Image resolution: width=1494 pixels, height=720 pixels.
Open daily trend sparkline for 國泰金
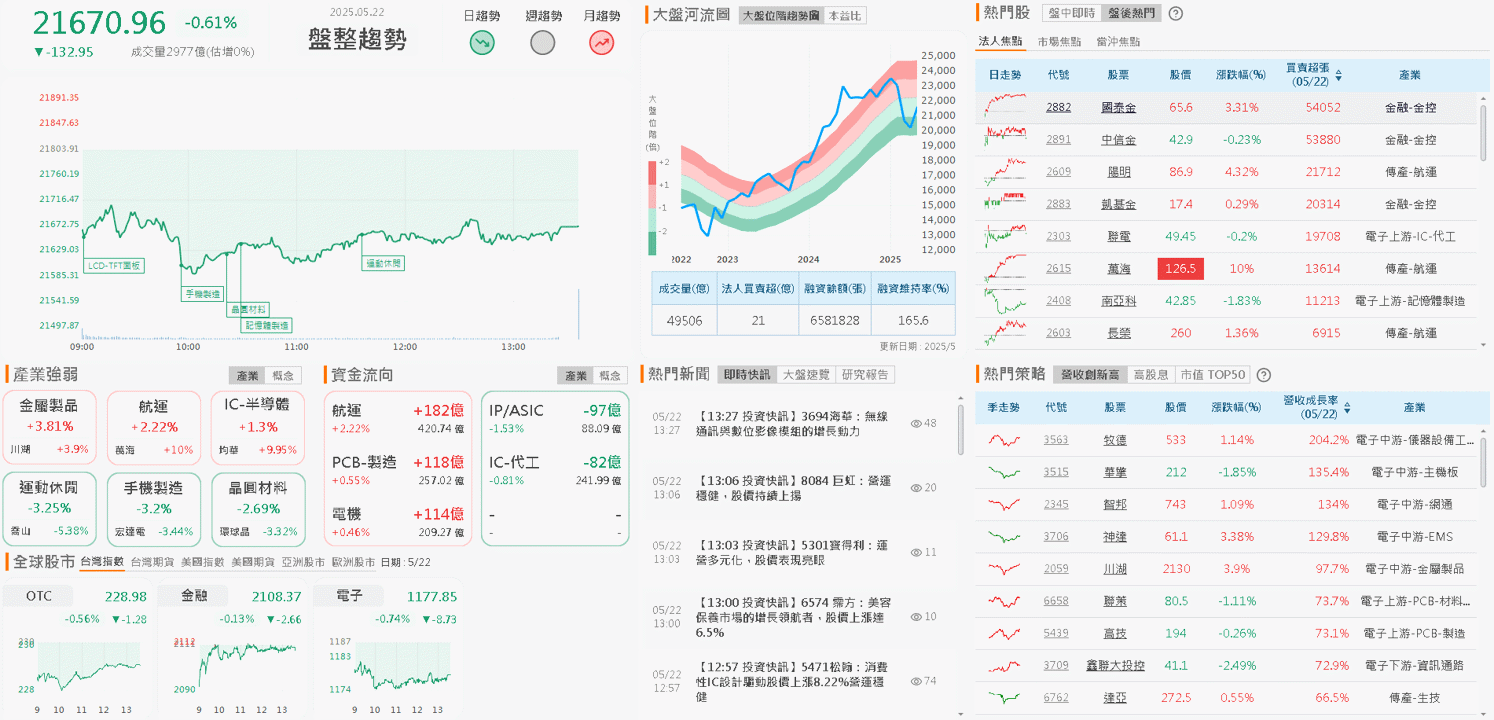click(x=1005, y=106)
